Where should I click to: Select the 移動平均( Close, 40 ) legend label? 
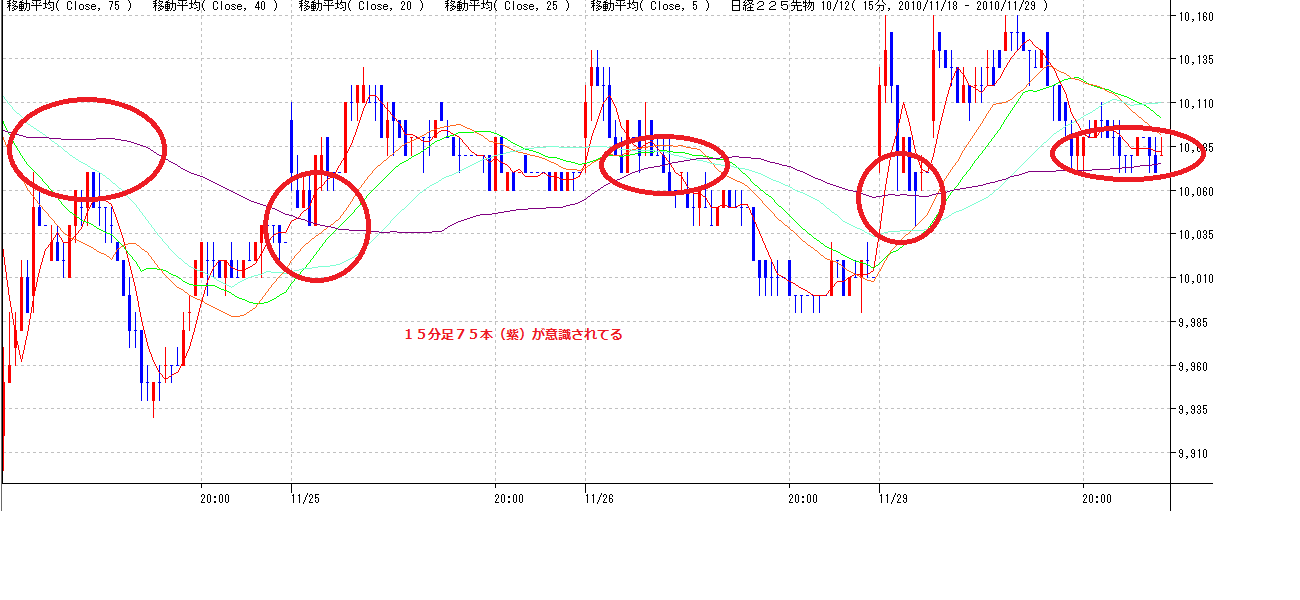click(x=217, y=6)
